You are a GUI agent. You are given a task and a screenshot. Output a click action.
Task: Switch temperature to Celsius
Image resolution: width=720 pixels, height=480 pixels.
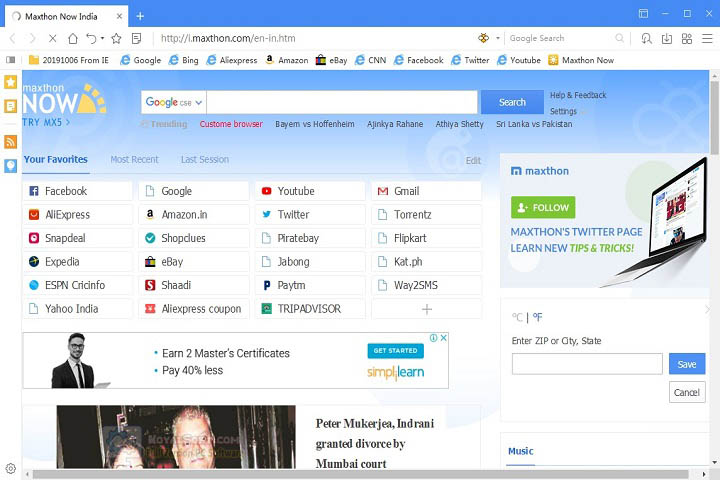(x=517, y=317)
